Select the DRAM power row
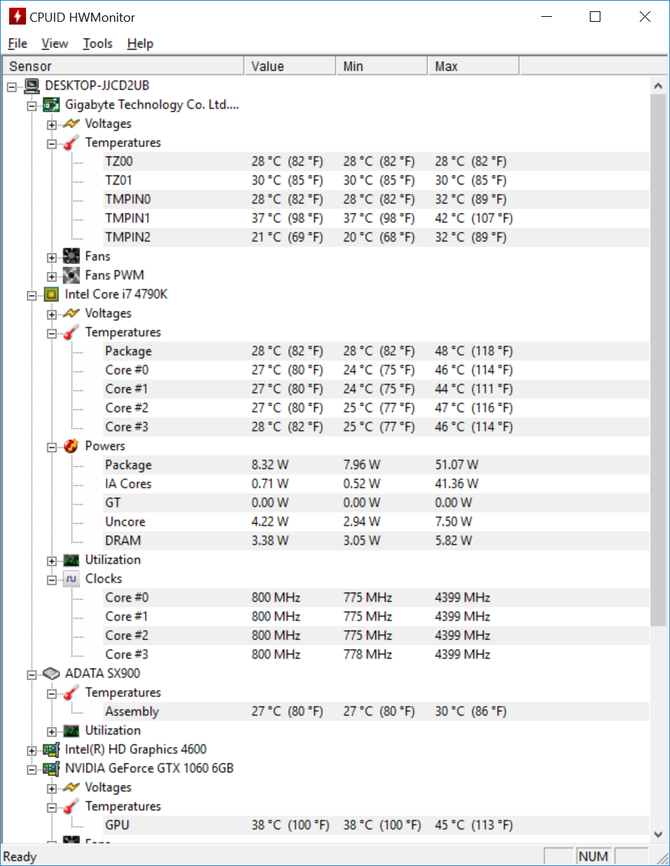 tap(376, 541)
